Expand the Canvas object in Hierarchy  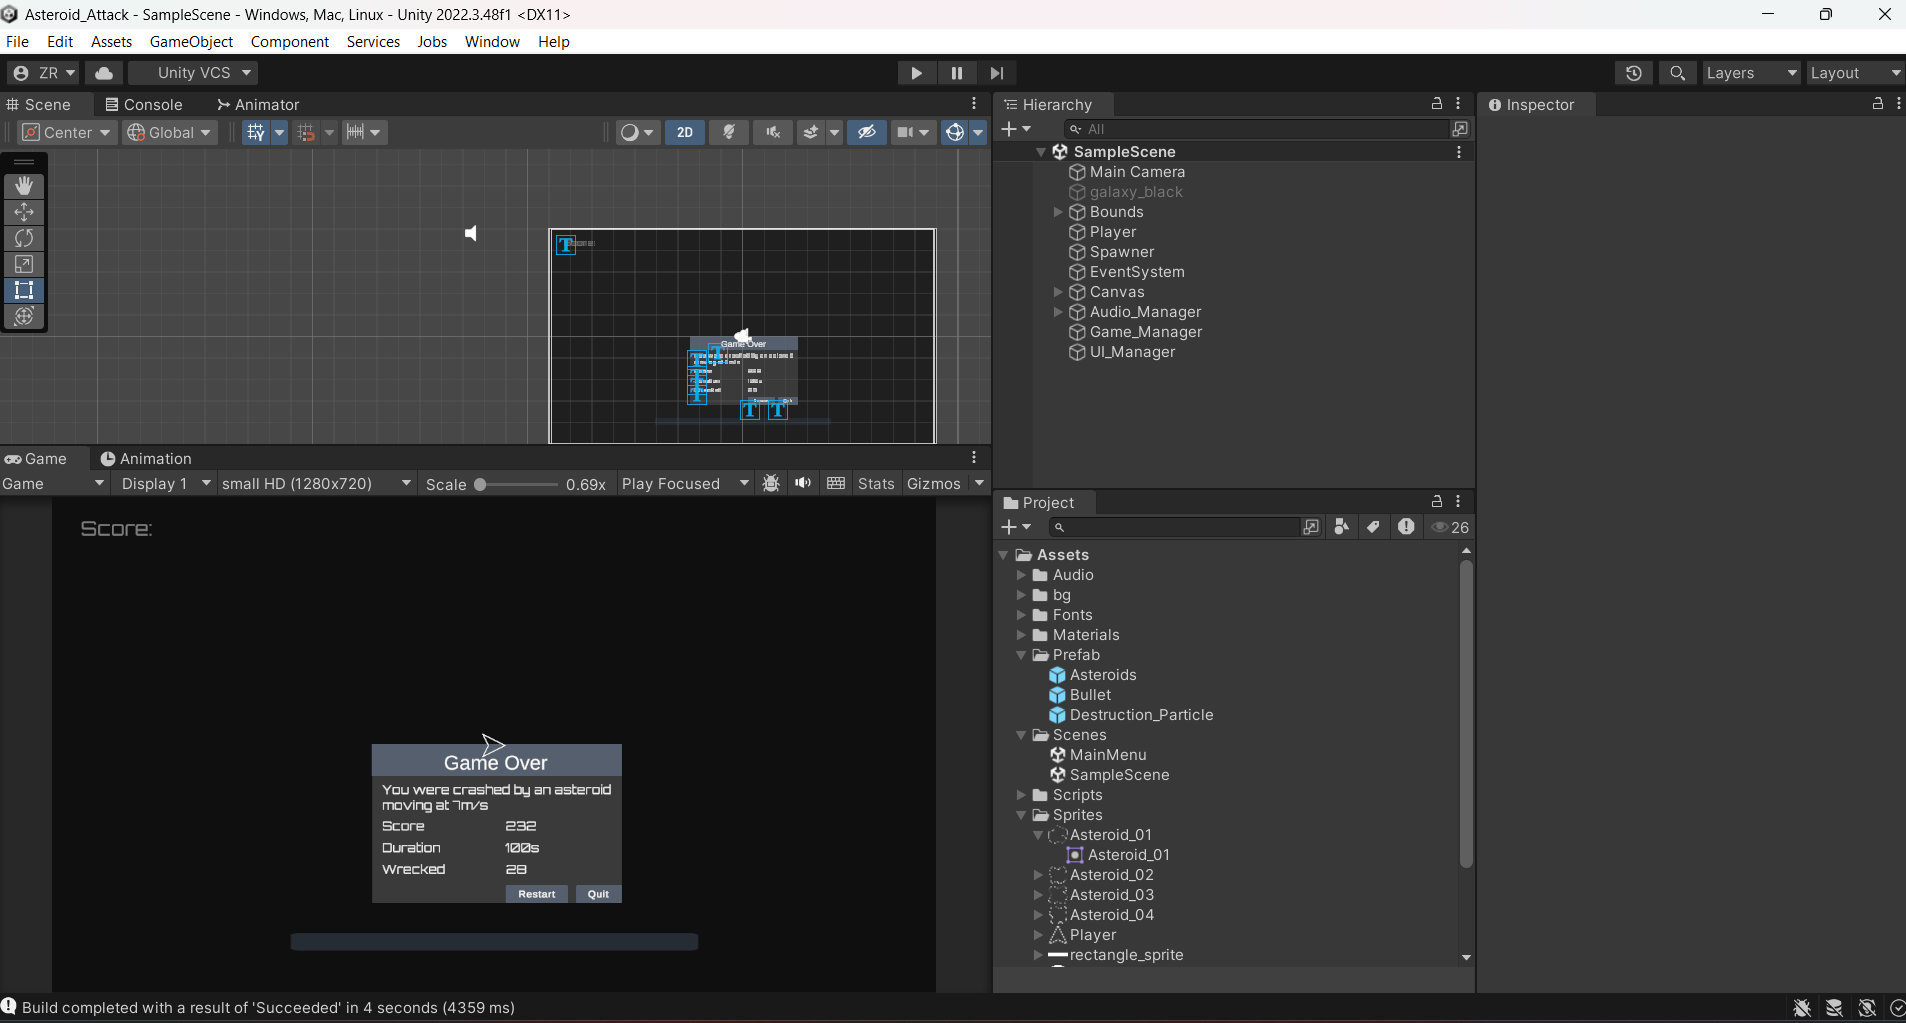[1058, 292]
